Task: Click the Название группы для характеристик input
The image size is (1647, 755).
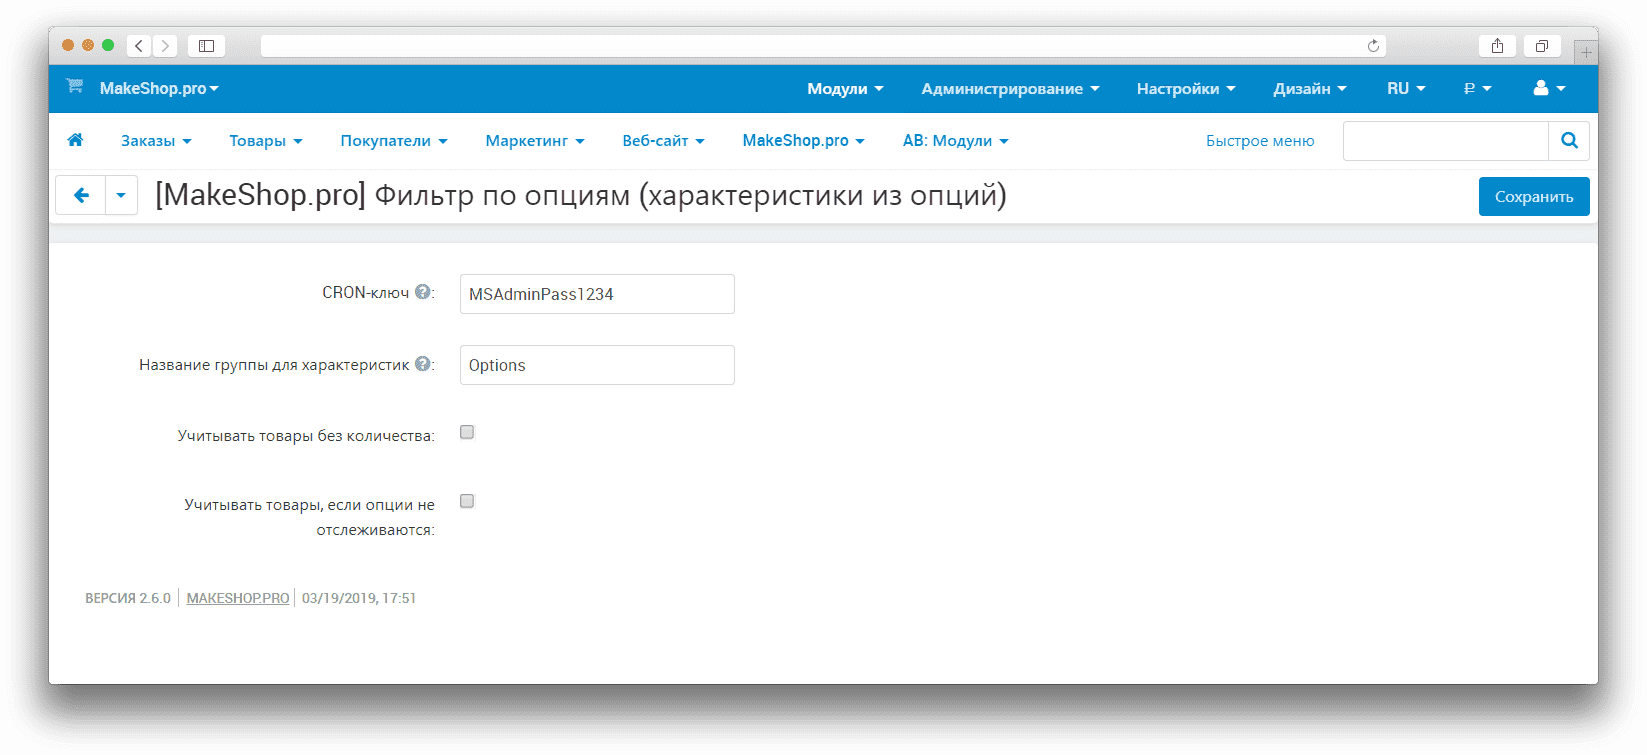Action: tap(597, 365)
